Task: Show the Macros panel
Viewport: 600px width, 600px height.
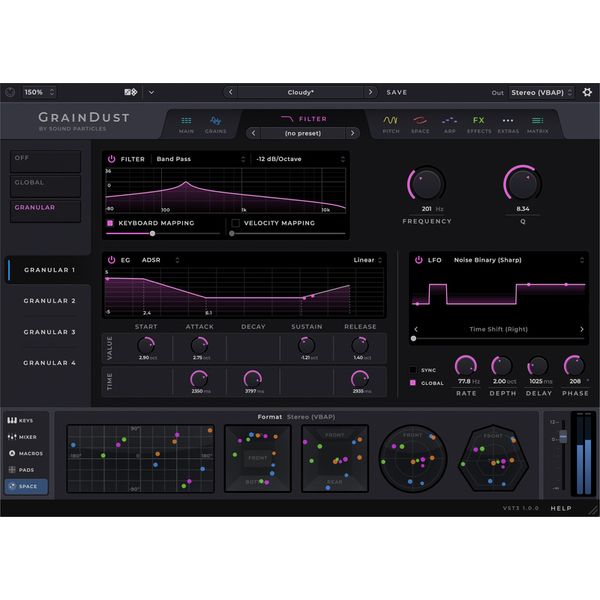Action: coord(26,453)
